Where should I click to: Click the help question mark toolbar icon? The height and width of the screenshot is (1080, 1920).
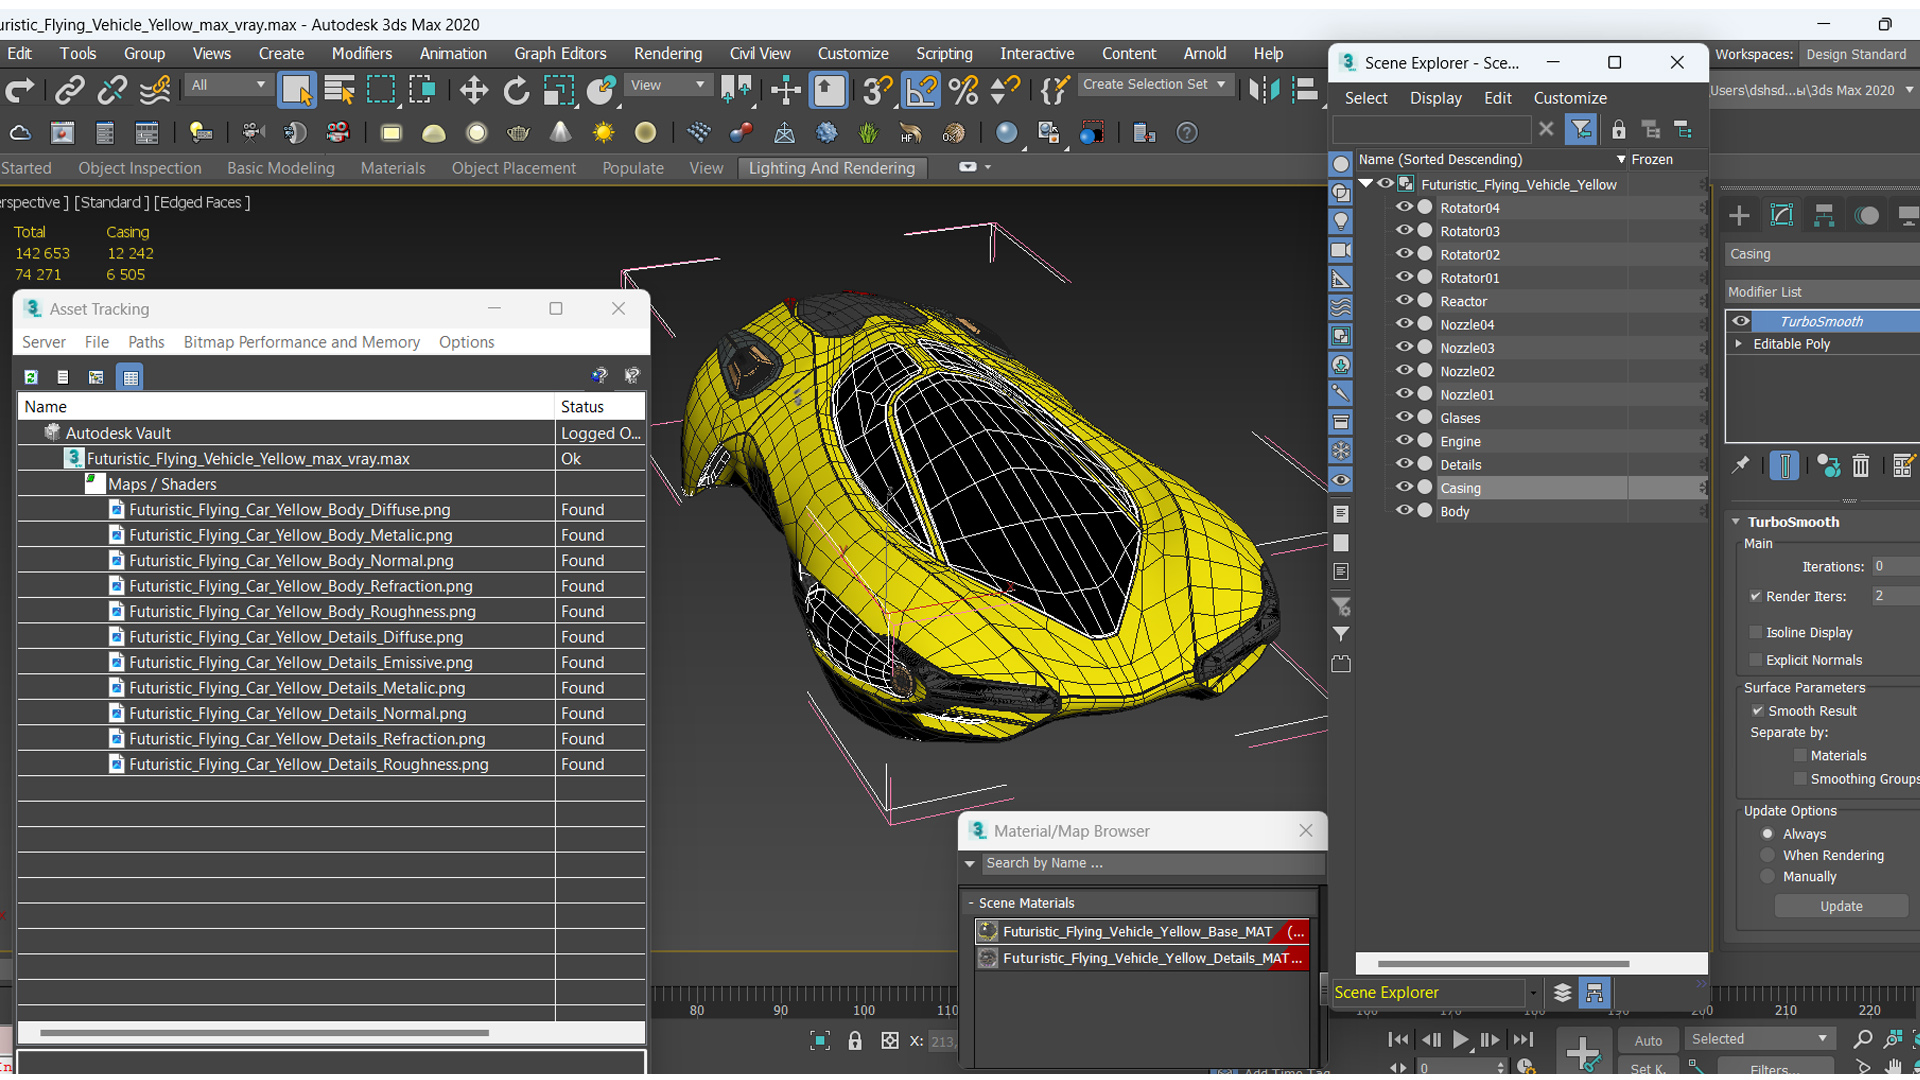(x=1186, y=133)
